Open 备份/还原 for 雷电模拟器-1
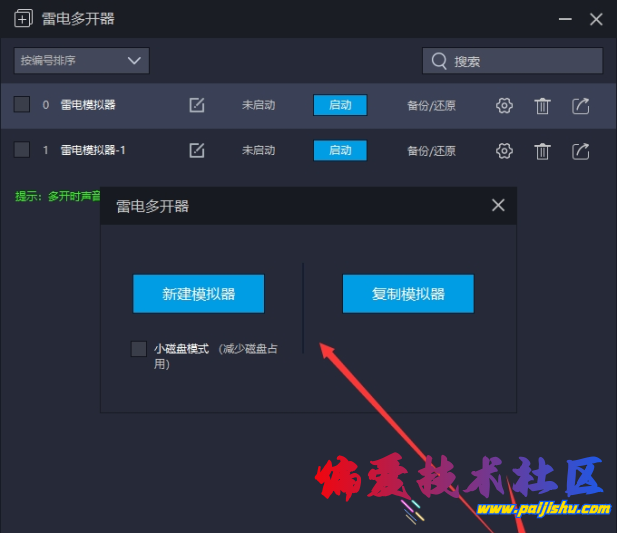 click(x=431, y=150)
